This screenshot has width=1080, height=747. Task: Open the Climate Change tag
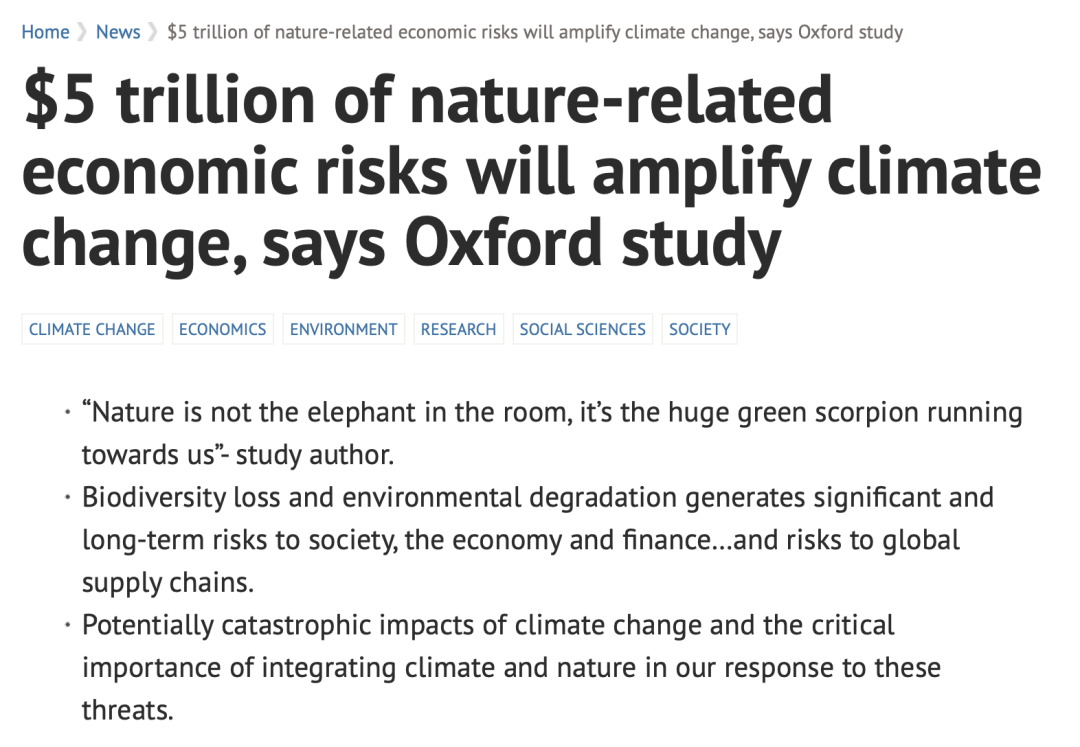(92, 329)
